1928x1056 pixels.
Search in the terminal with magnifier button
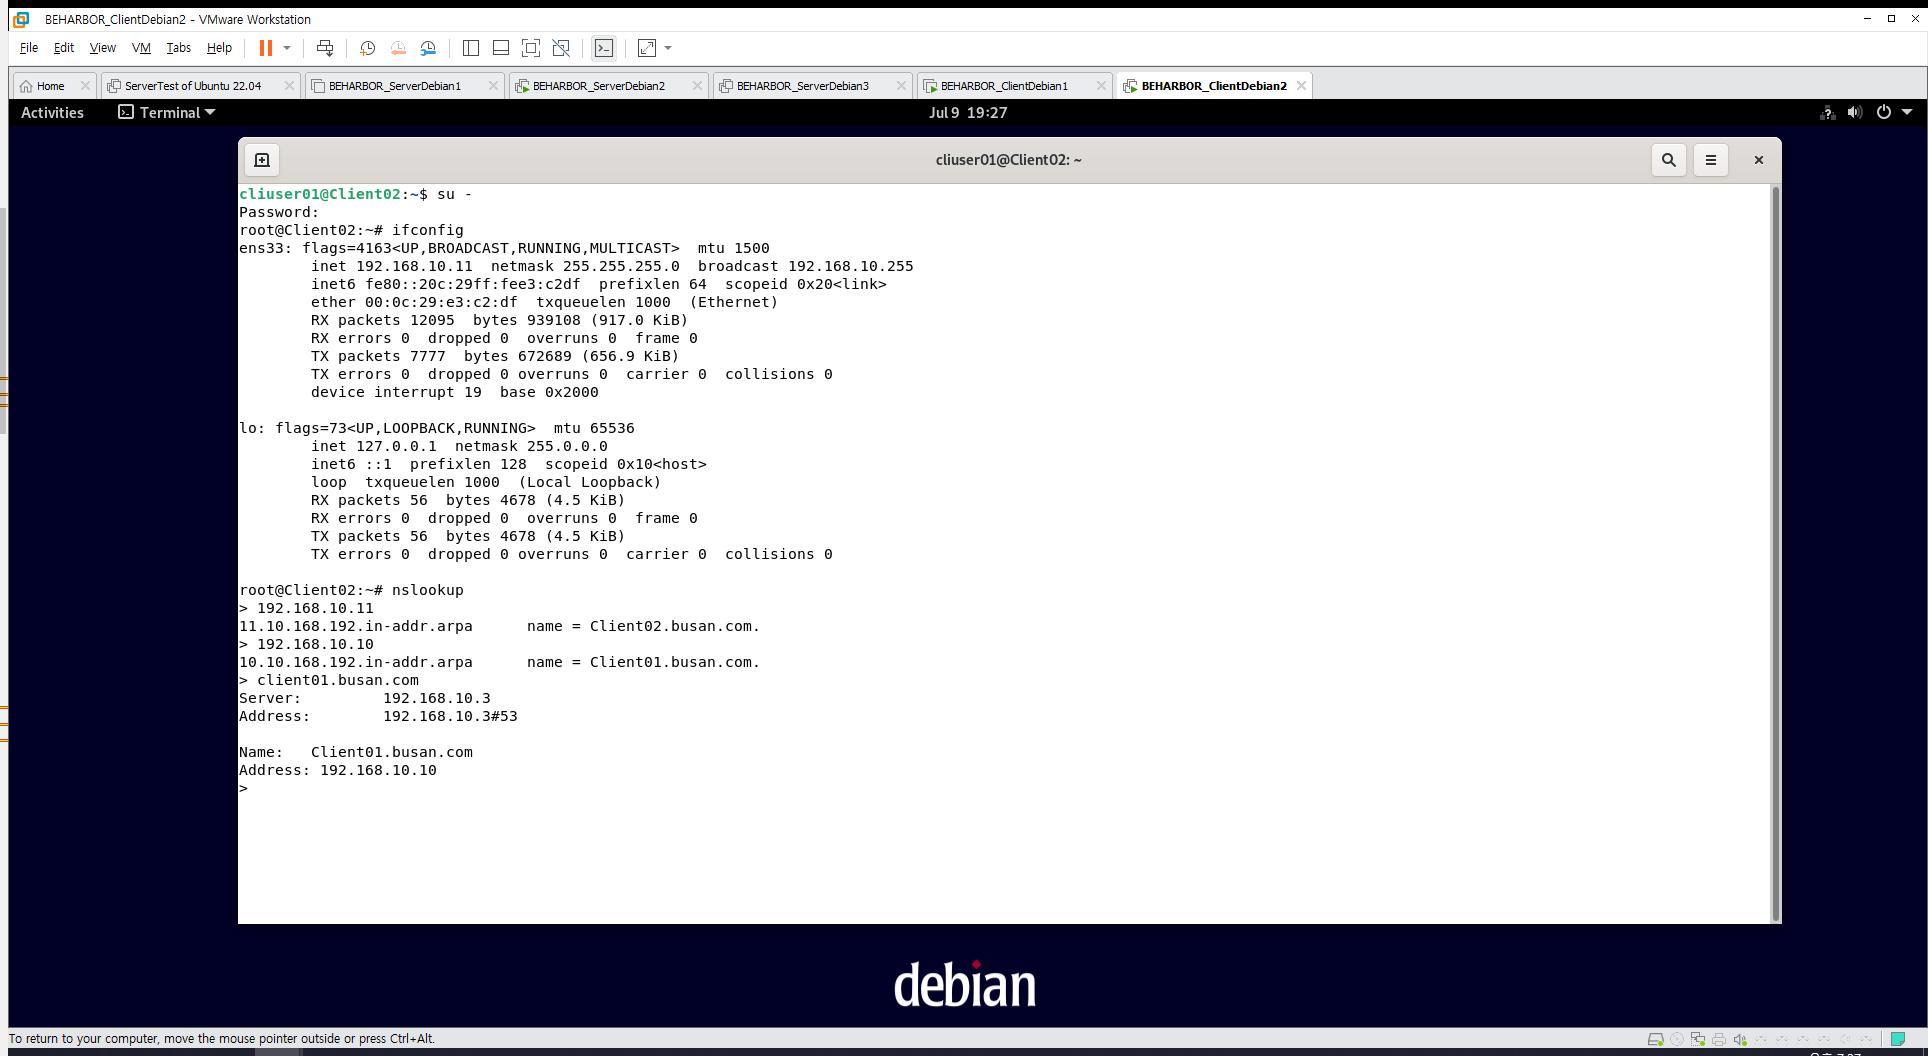pyautogui.click(x=1668, y=160)
